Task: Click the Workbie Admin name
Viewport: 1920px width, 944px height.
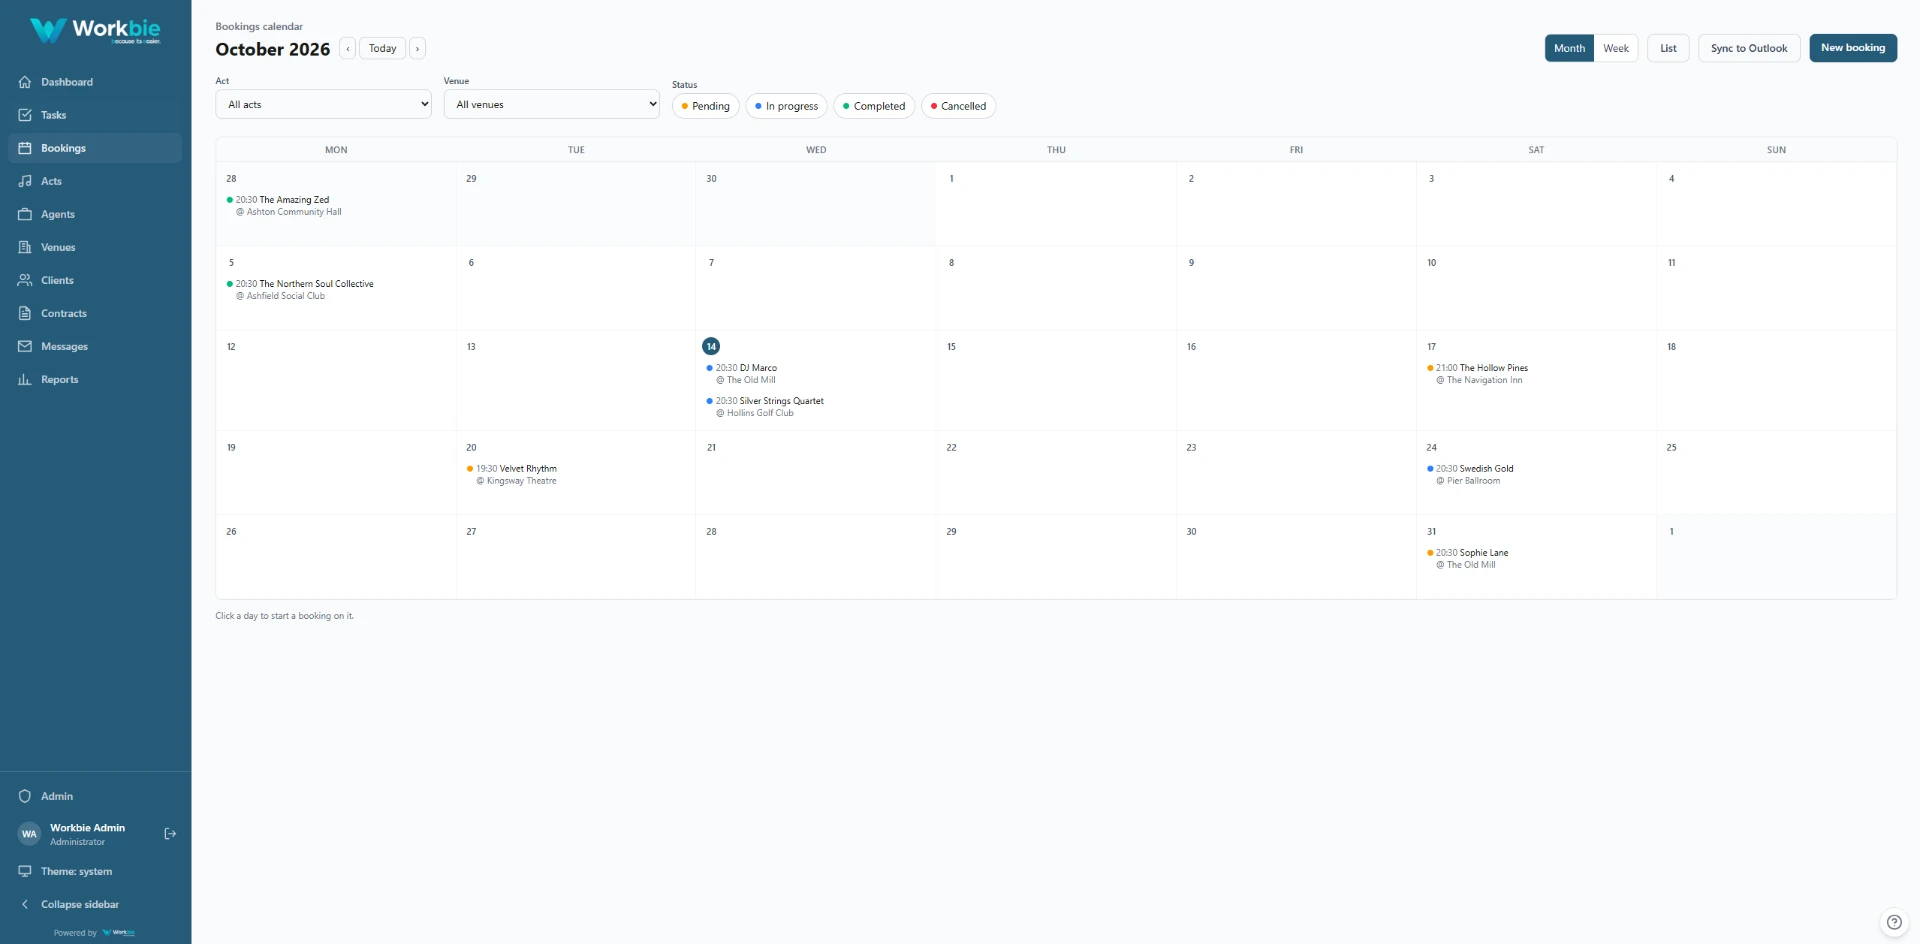Action: click(88, 828)
